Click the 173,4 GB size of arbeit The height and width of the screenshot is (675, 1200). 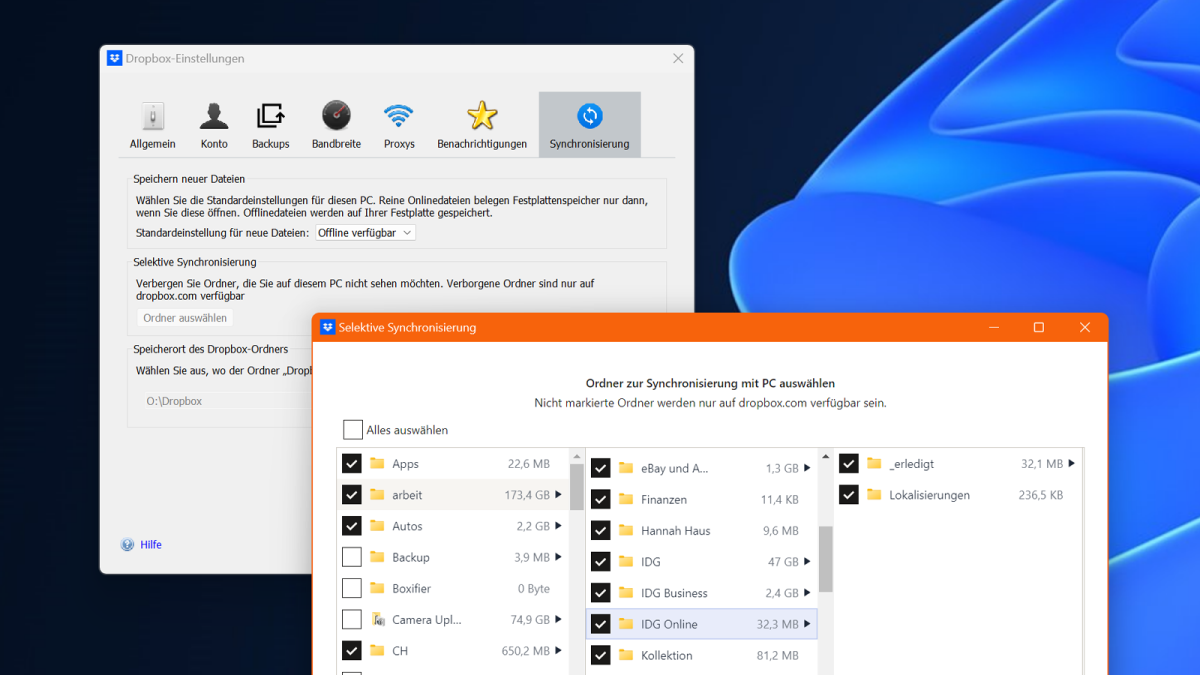coord(527,494)
